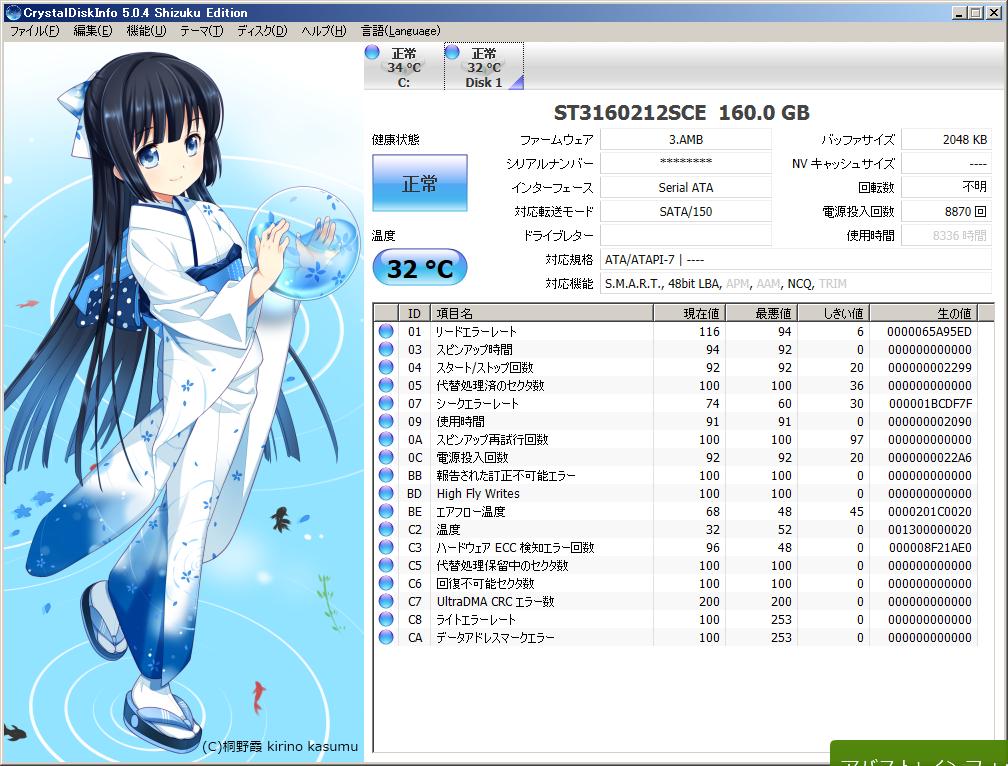The width and height of the screenshot is (1008, 766).
Task: Click the blue health orb on the C: drive tab
Action: click(x=372, y=53)
